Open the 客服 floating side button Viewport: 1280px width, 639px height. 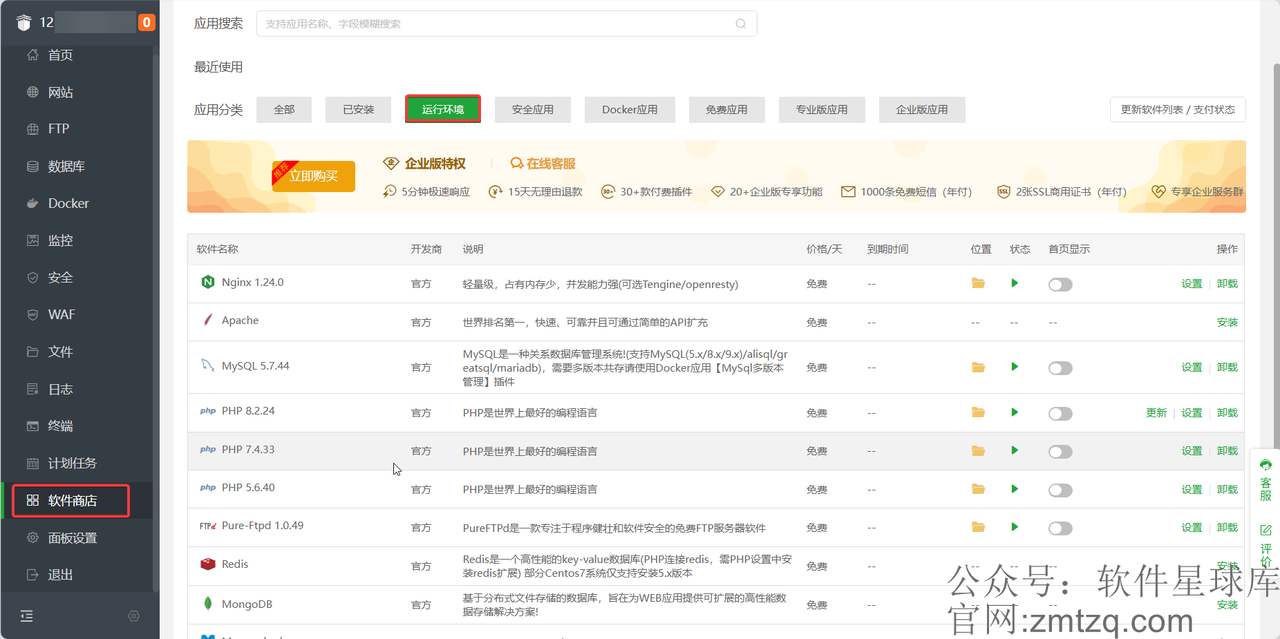1266,480
